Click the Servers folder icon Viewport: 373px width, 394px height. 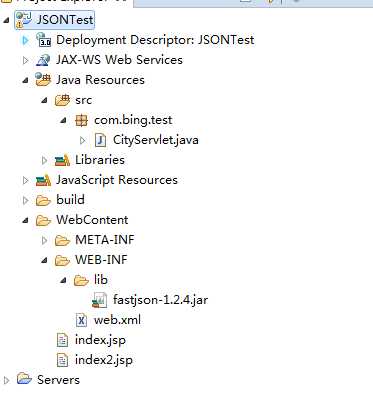click(x=24, y=379)
